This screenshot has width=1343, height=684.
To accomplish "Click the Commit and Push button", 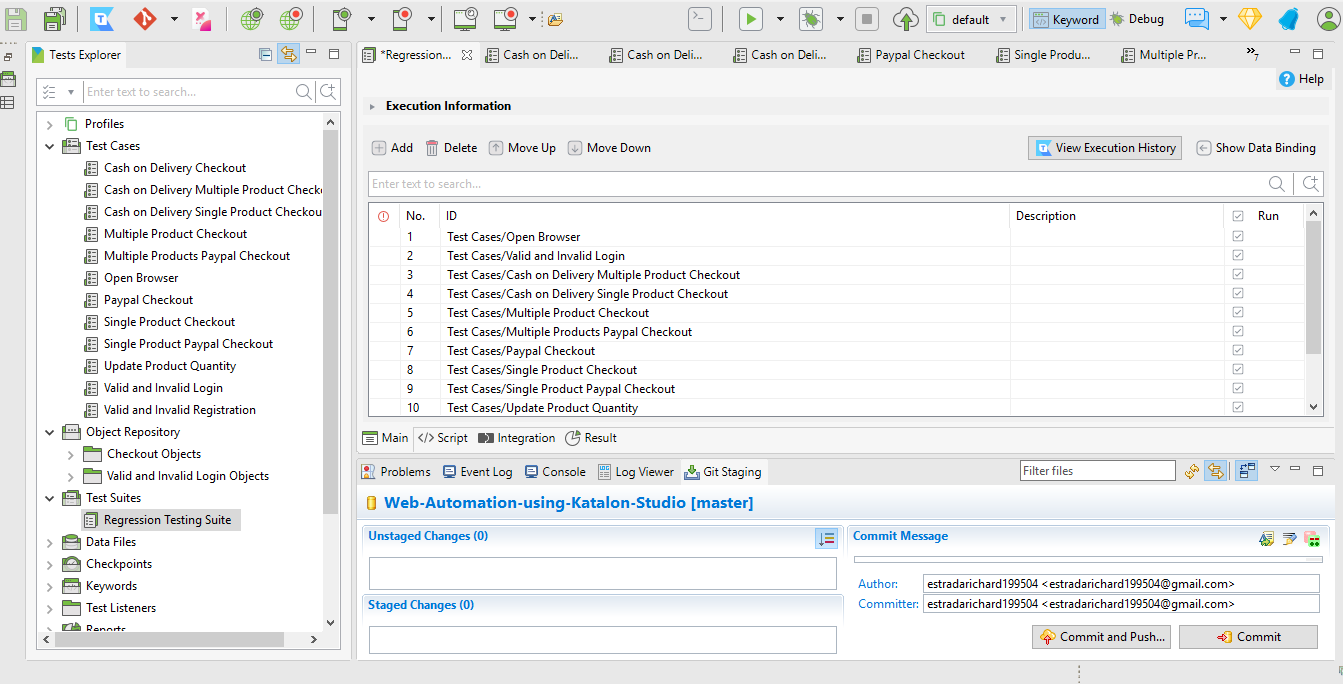I will click(1101, 637).
